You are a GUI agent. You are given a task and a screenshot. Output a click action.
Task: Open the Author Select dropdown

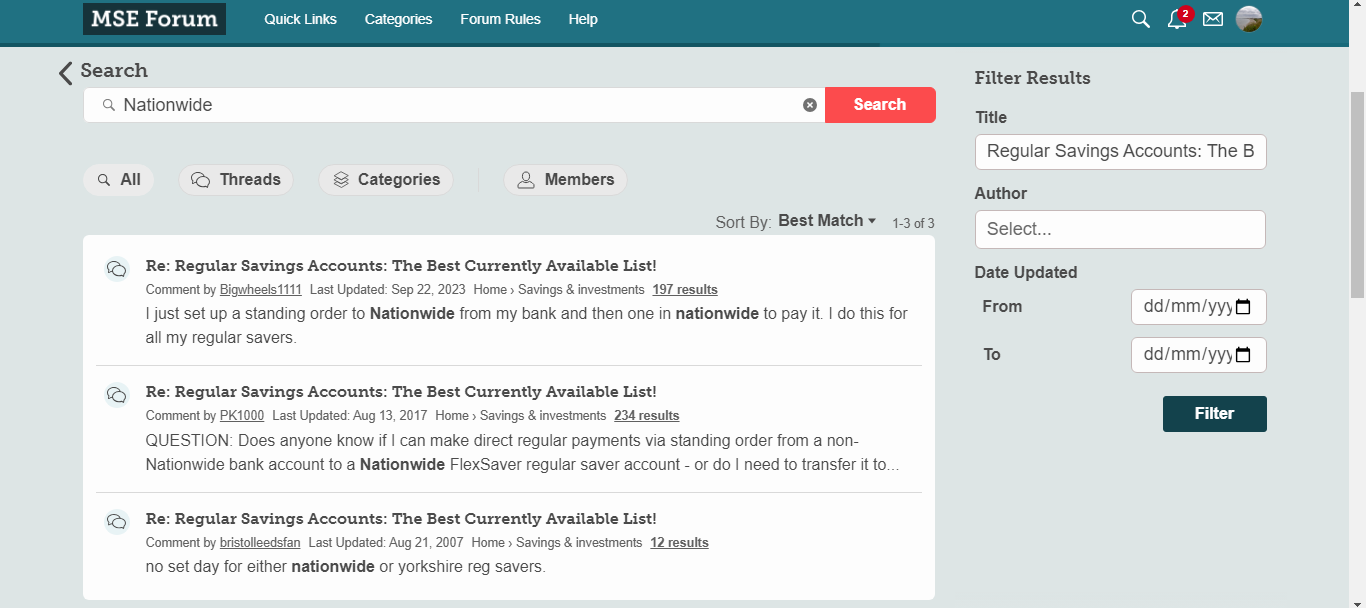click(1120, 229)
